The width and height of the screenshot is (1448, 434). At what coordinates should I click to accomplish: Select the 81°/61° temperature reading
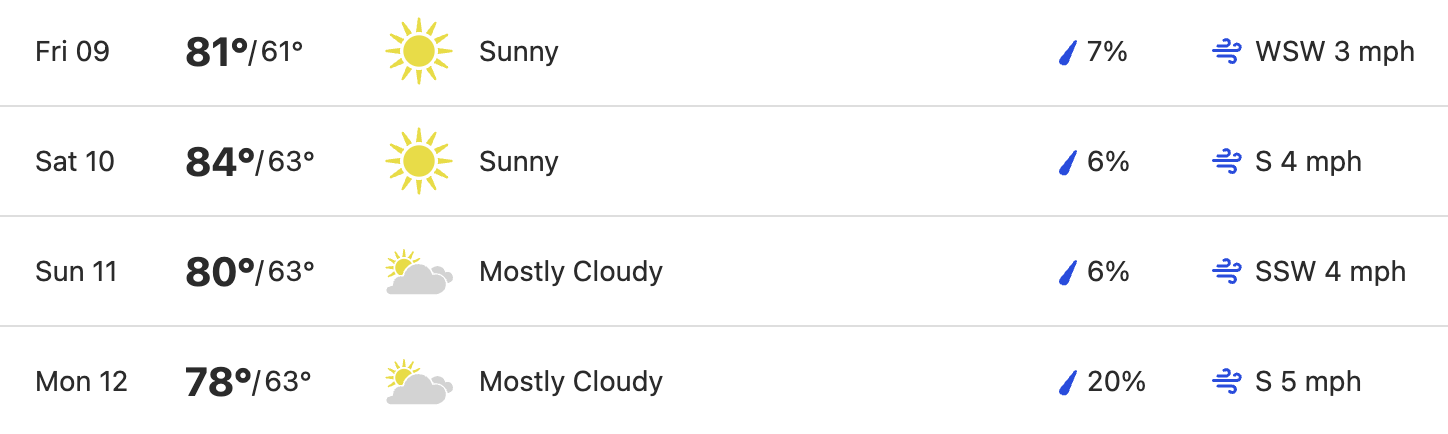(x=244, y=52)
